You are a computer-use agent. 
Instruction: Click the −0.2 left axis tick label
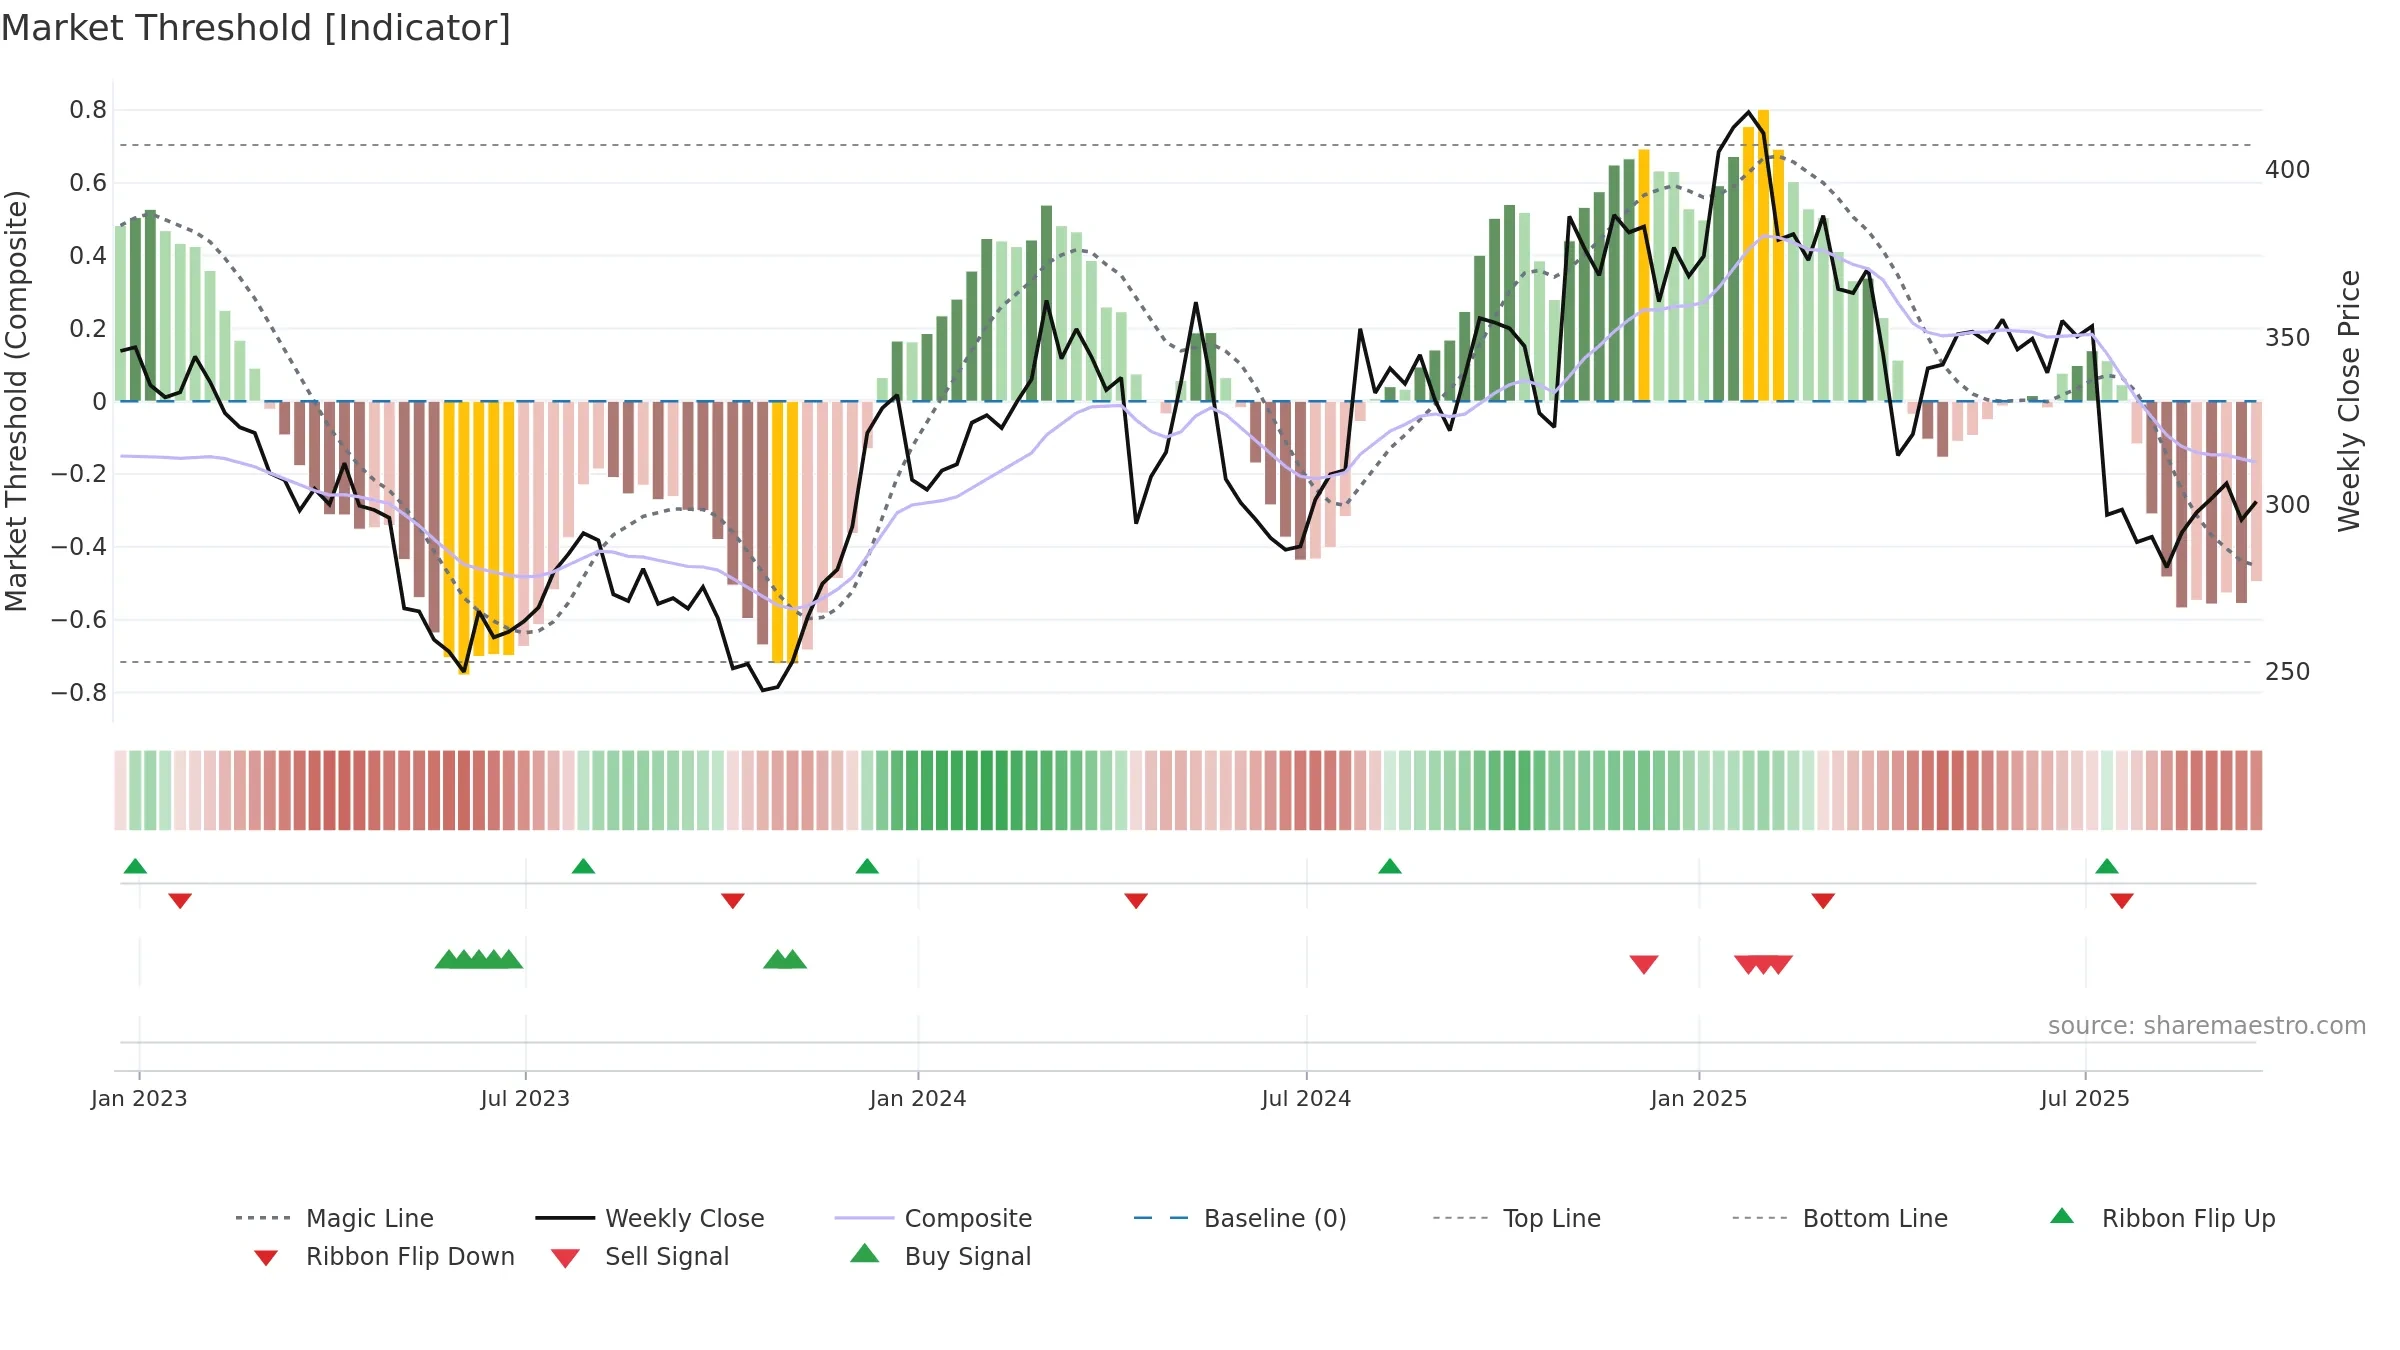click(79, 474)
